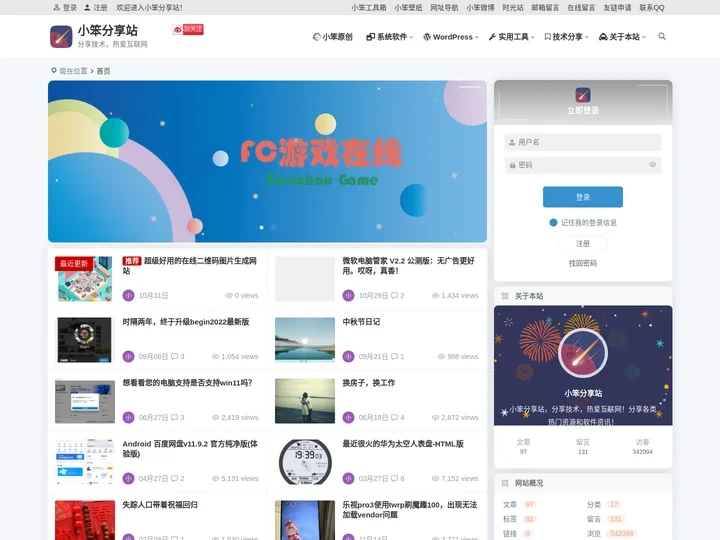Open article 换房子，换工作
Viewport: 720px width, 540px height.
pyautogui.click(x=369, y=382)
